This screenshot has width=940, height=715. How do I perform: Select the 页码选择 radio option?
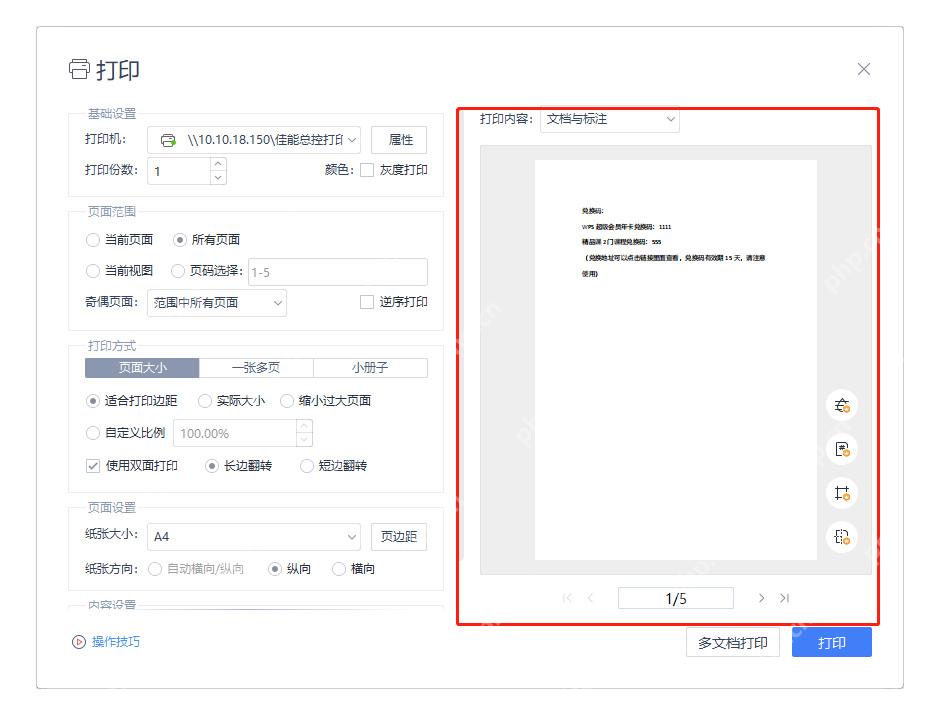pos(177,271)
